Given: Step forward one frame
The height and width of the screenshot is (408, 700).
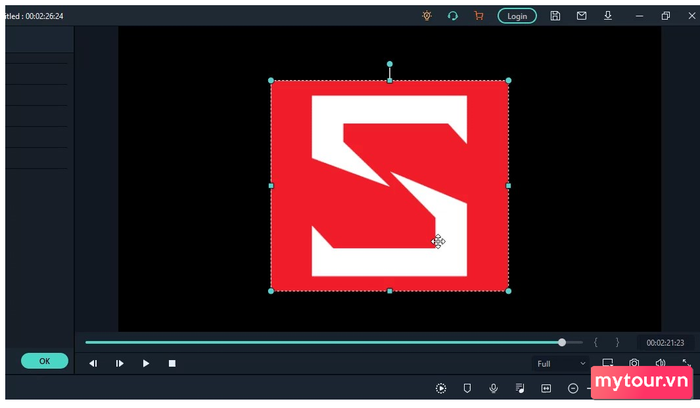Looking at the screenshot, I should (119, 363).
